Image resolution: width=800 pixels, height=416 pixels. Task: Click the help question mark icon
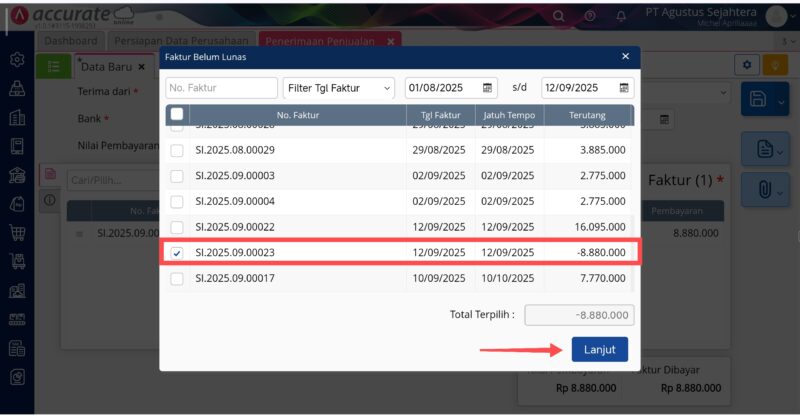coord(590,16)
